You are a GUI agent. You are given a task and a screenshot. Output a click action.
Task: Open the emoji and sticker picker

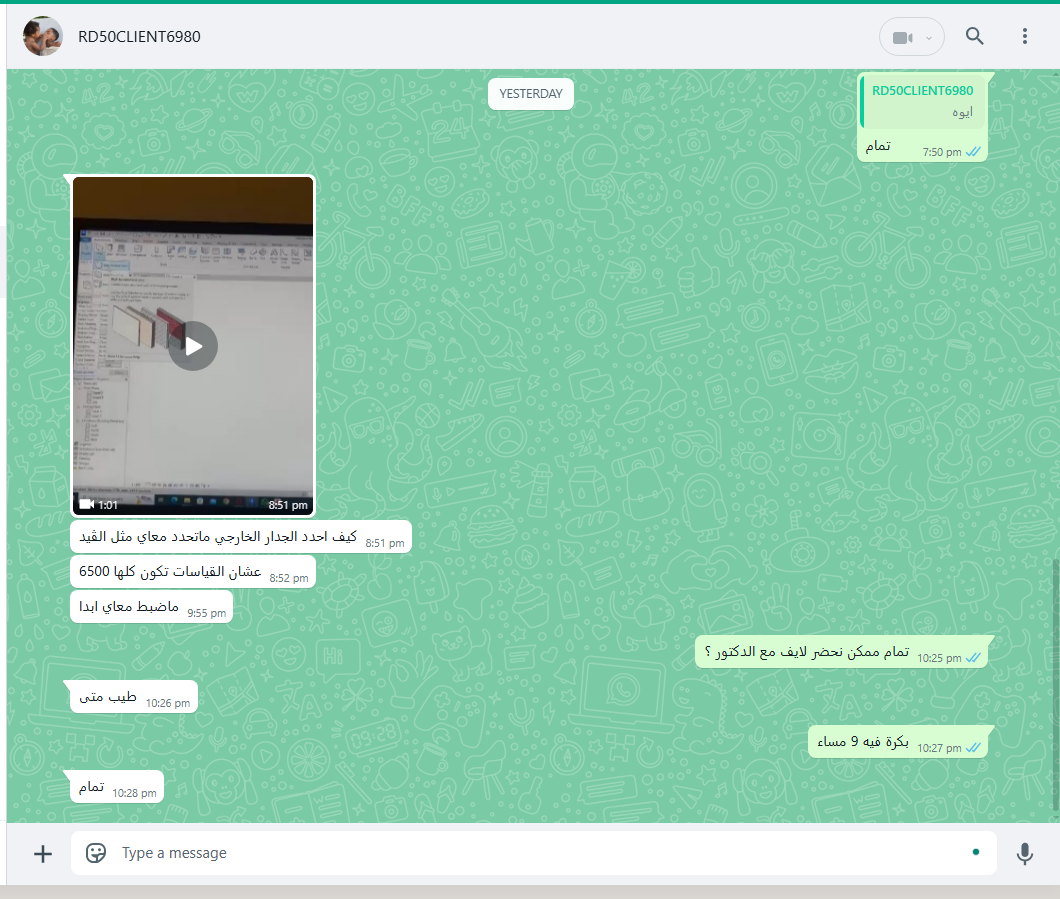coord(96,853)
